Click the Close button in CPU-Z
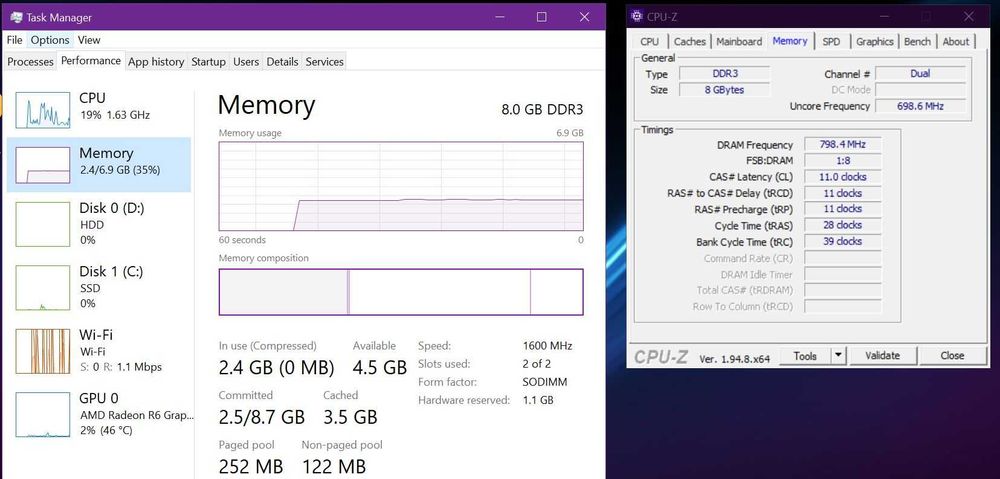Viewport: 1000px width, 479px height. point(952,355)
